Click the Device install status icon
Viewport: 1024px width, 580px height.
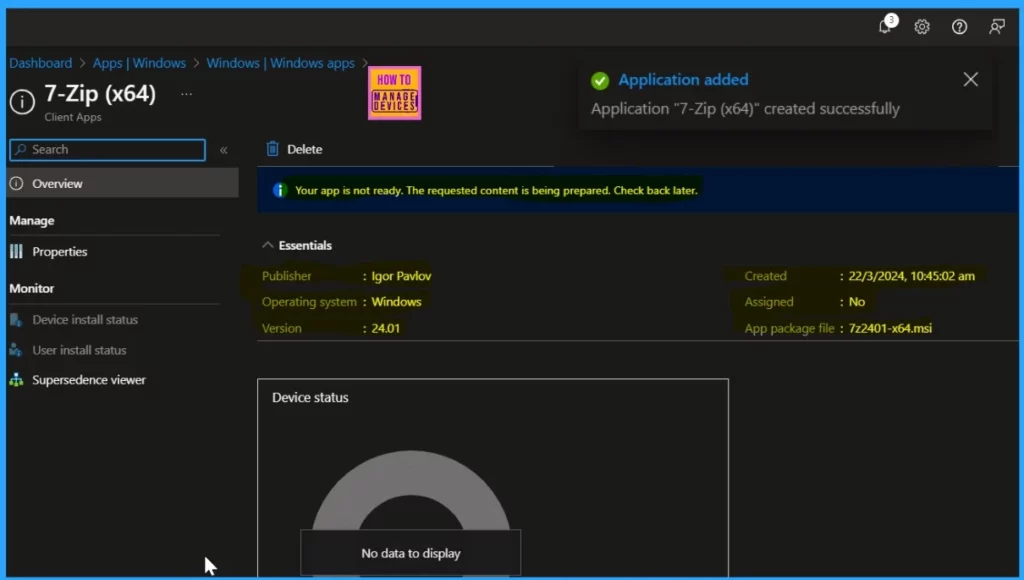pos(16,319)
